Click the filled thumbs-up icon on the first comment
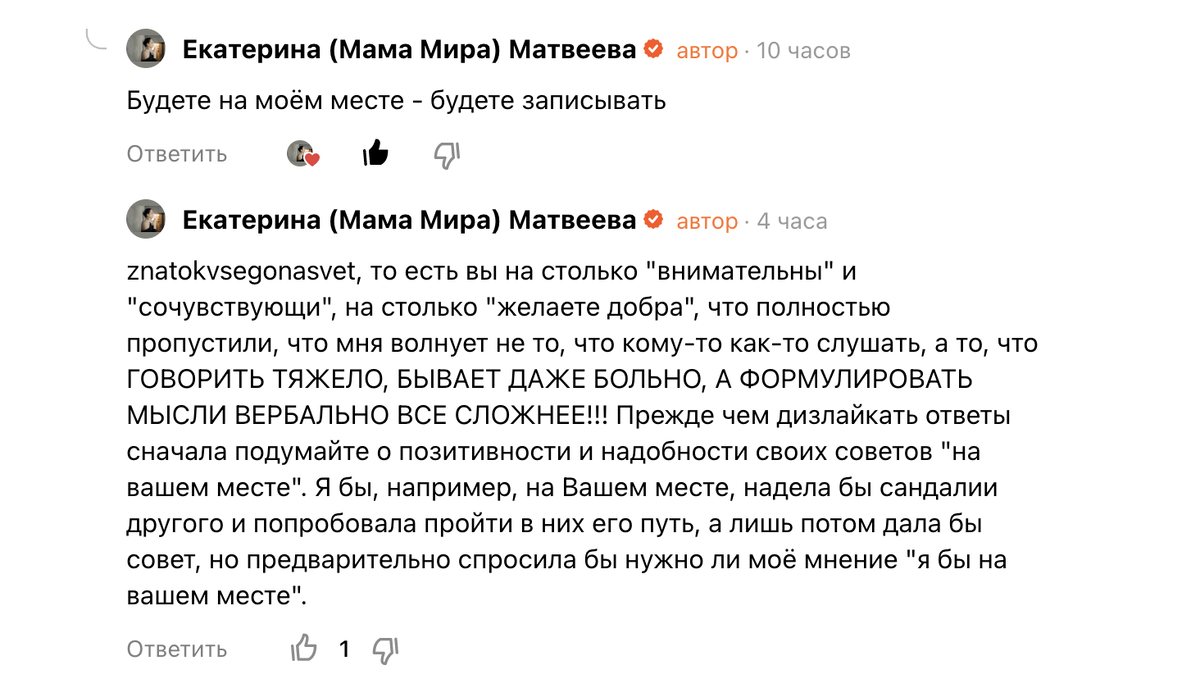Viewport: 1200px width, 697px height. coord(375,153)
